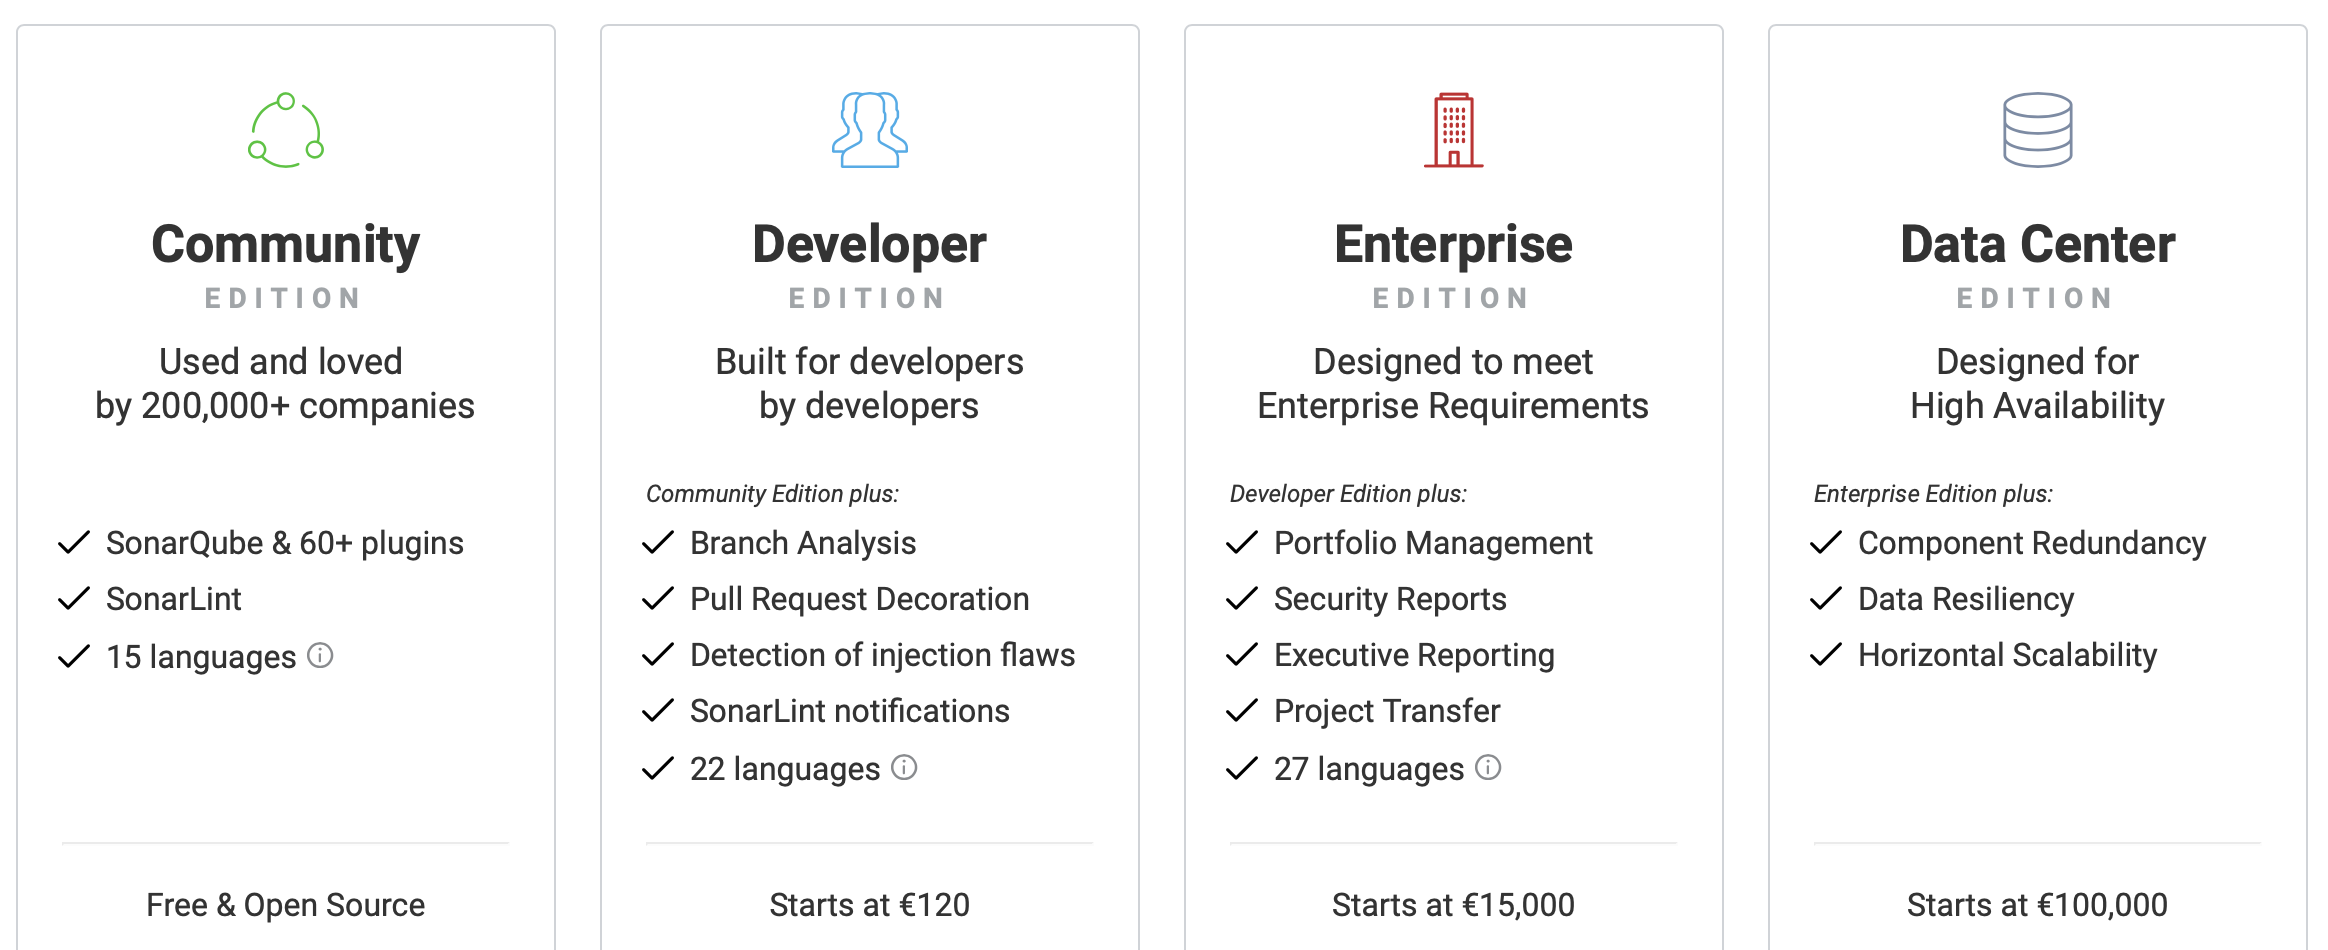Toggle the checkmark next to Security Reports
Viewport: 2328px width, 950px height.
1242,598
